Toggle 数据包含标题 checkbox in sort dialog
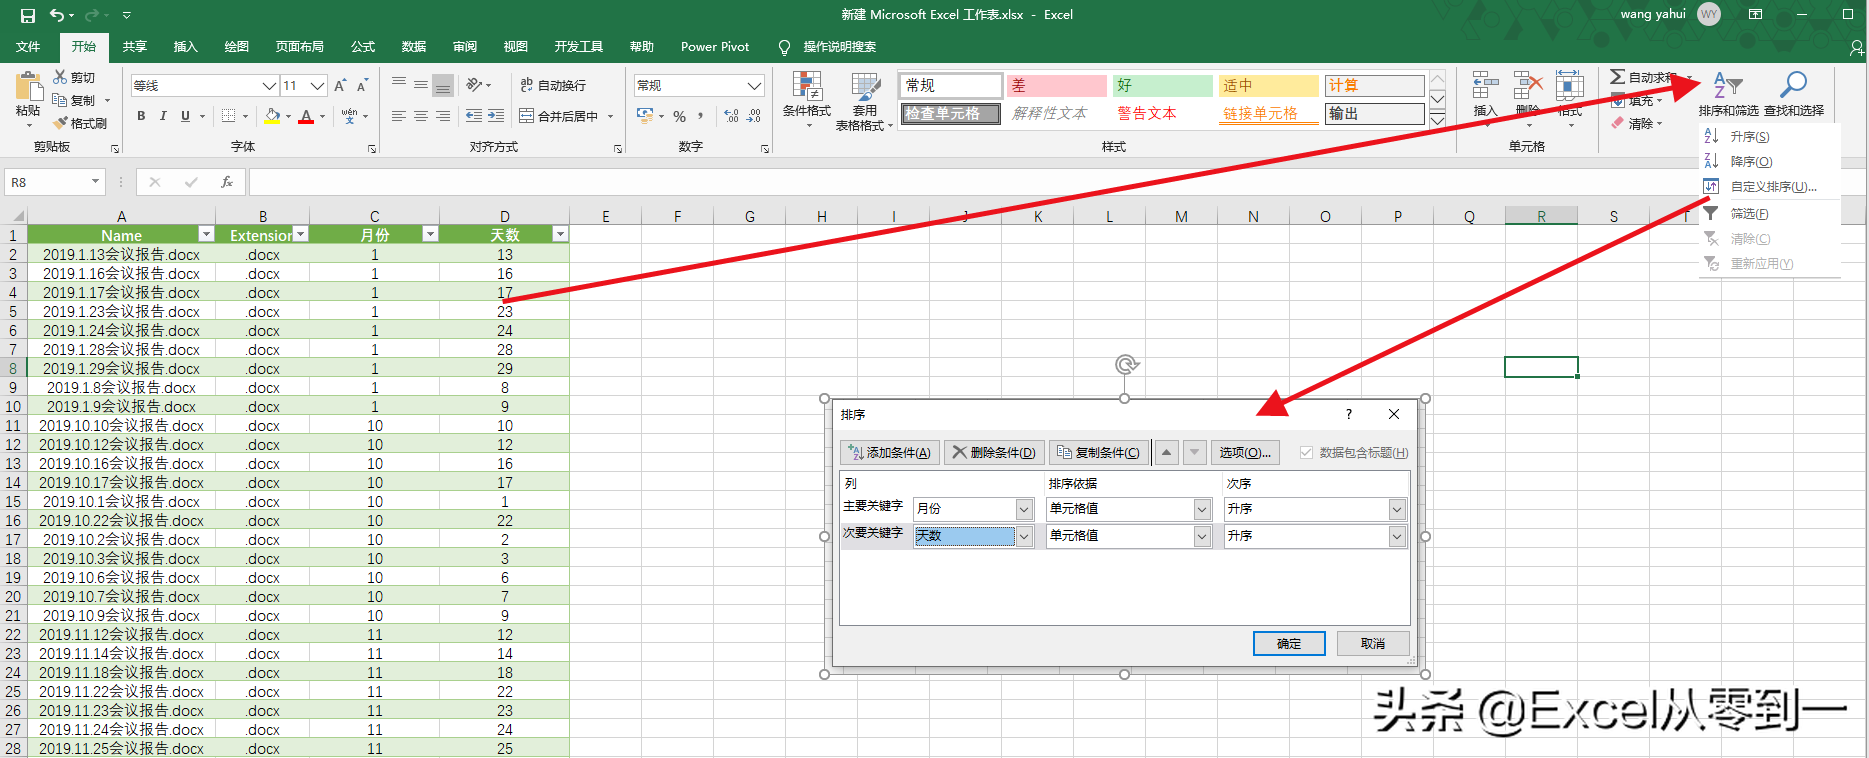The image size is (1869, 758). point(1306,453)
